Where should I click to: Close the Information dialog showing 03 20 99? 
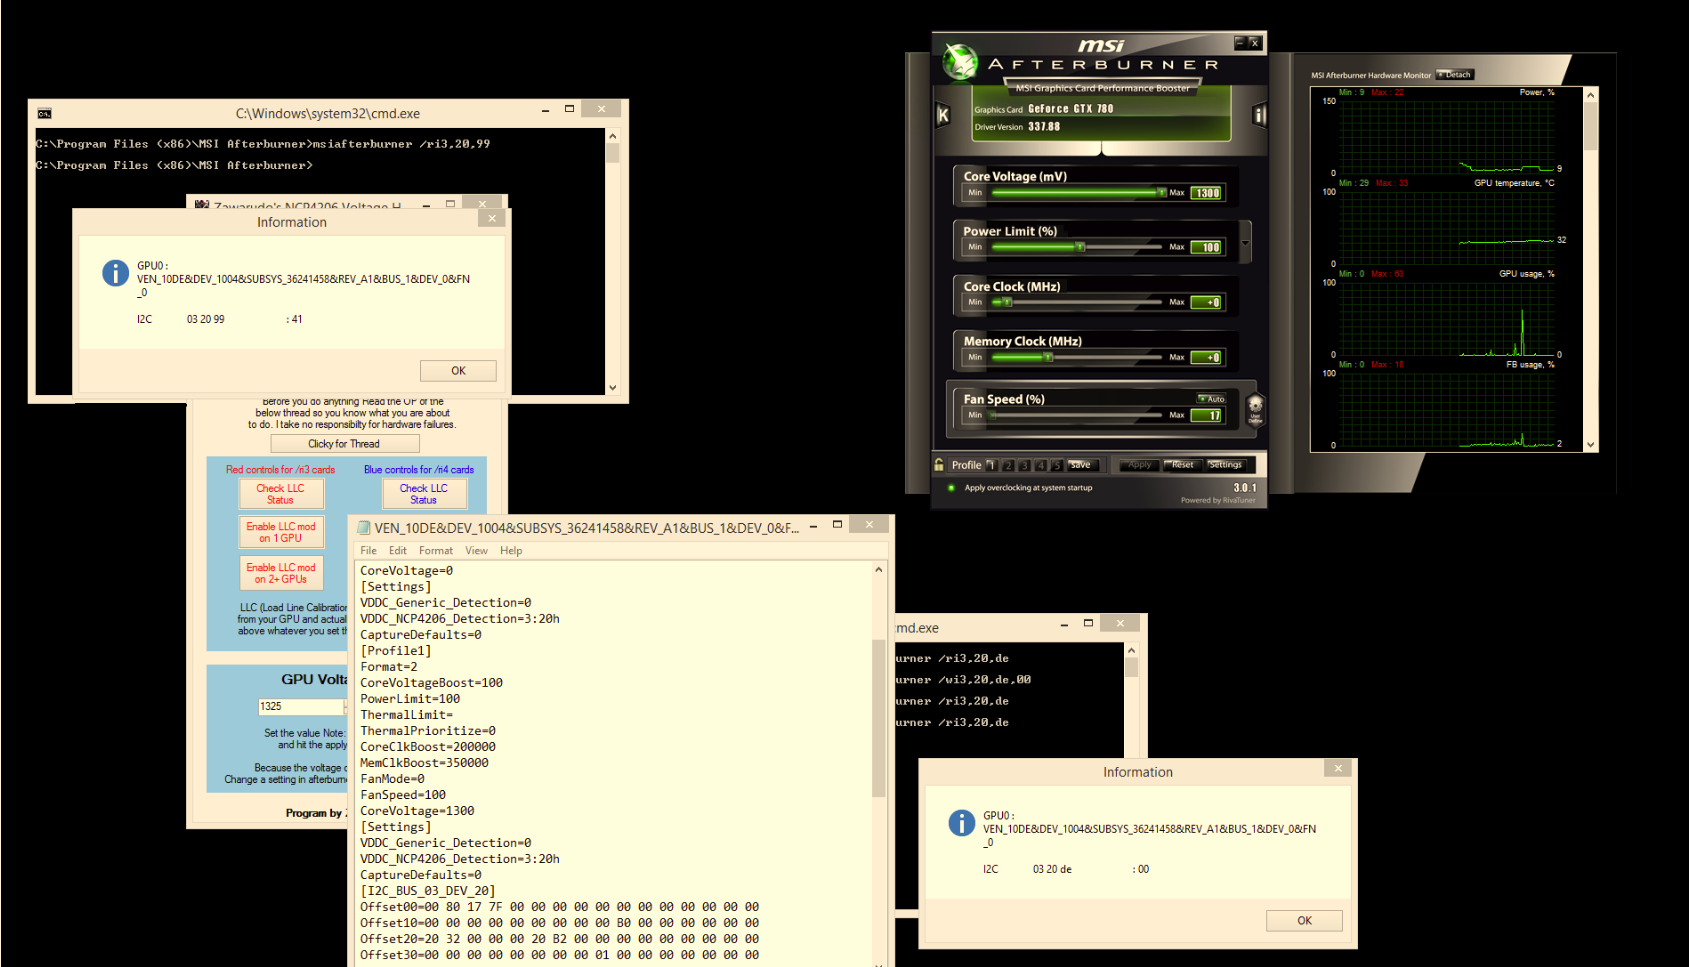(492, 218)
